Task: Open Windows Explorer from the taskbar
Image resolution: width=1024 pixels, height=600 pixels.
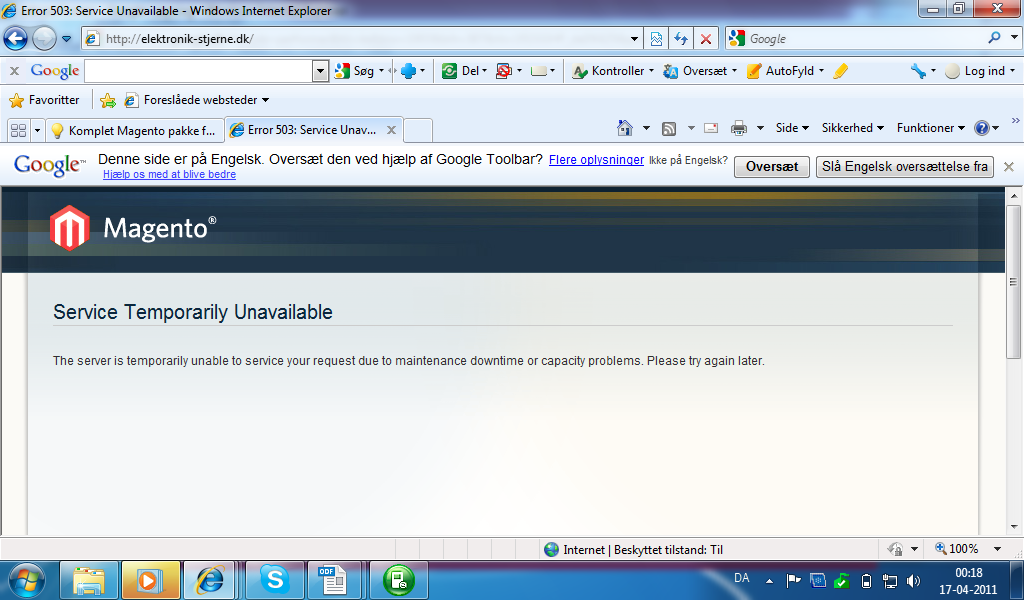Action: click(x=89, y=580)
